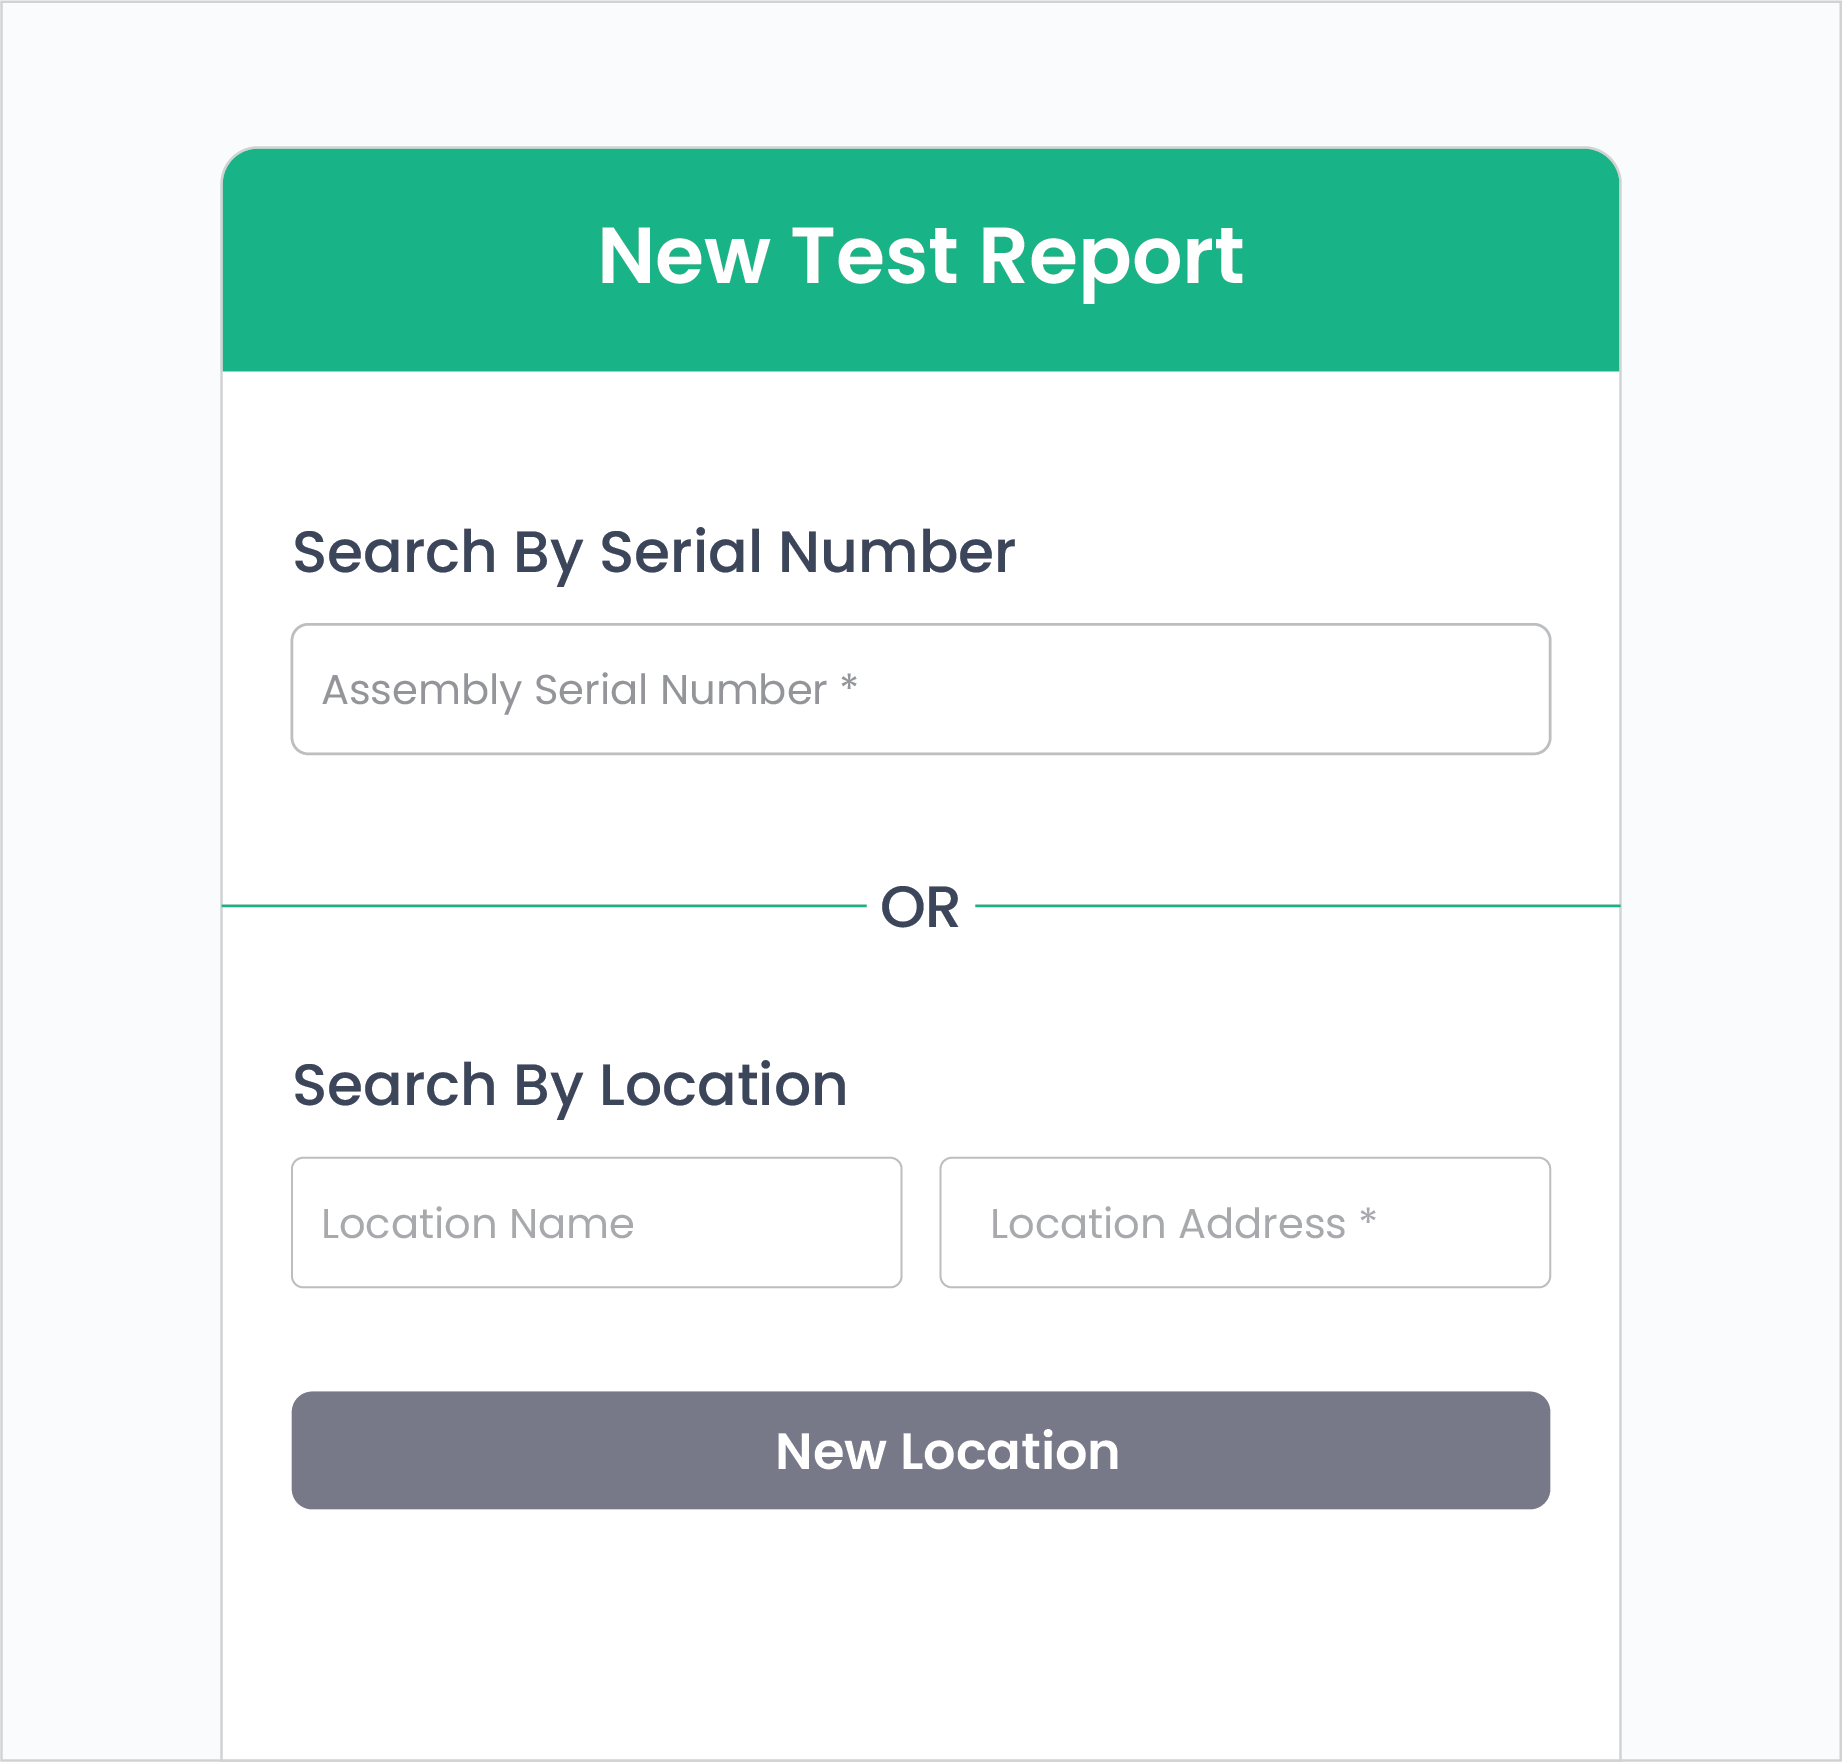This screenshot has height=1762, width=1843.
Task: Click the word Location on the gray button
Action: pyautogui.click(x=1010, y=1451)
